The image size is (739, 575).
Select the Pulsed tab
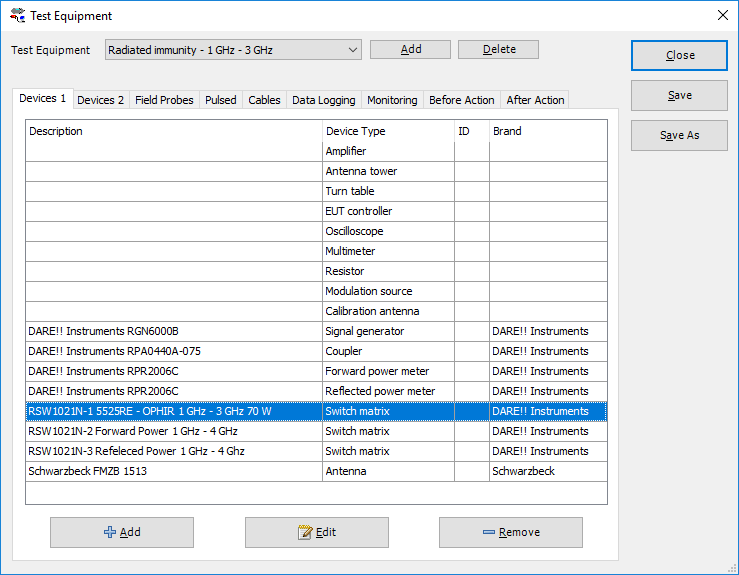coord(220,100)
